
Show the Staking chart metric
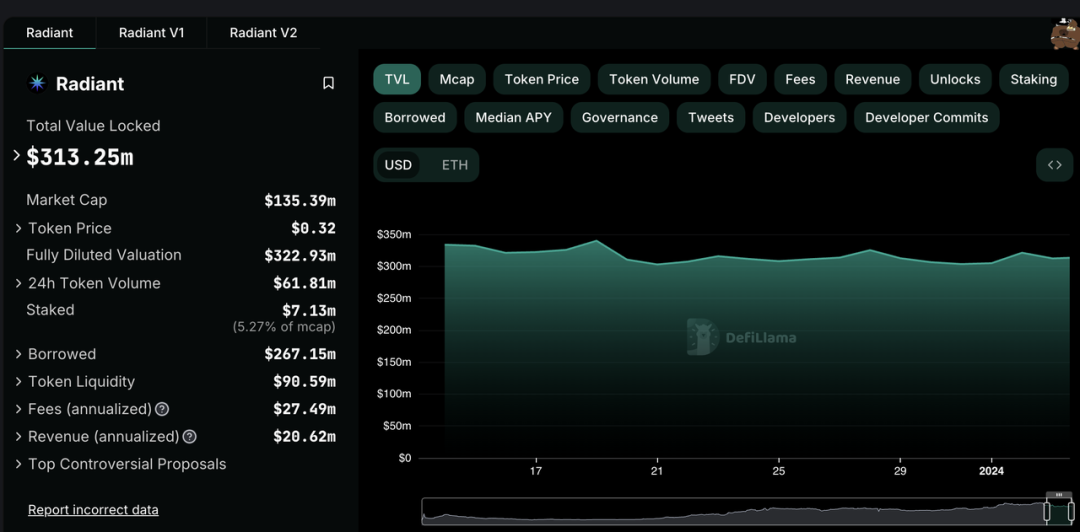[1033, 79]
